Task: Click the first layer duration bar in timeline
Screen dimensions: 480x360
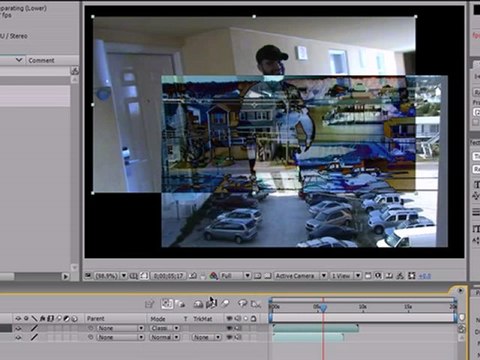Action: pos(316,328)
